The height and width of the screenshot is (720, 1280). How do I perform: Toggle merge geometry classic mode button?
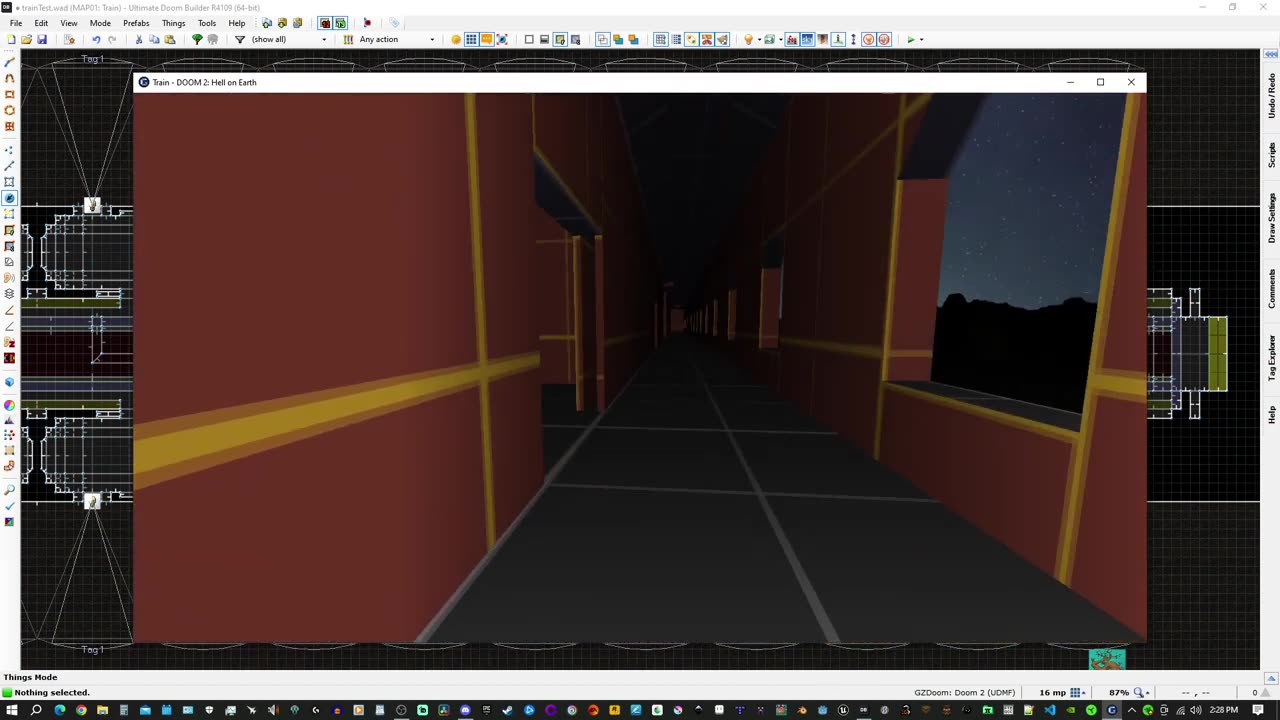point(603,39)
